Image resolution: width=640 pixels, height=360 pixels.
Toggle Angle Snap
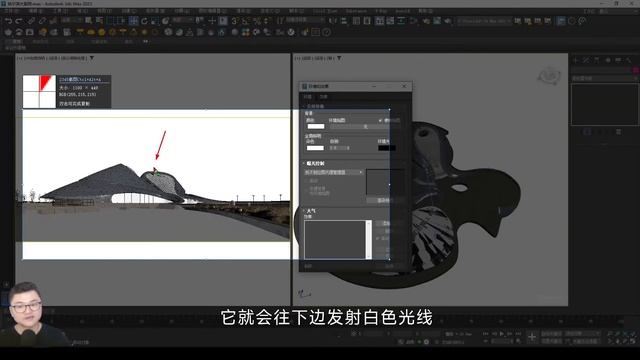tap(245, 20)
